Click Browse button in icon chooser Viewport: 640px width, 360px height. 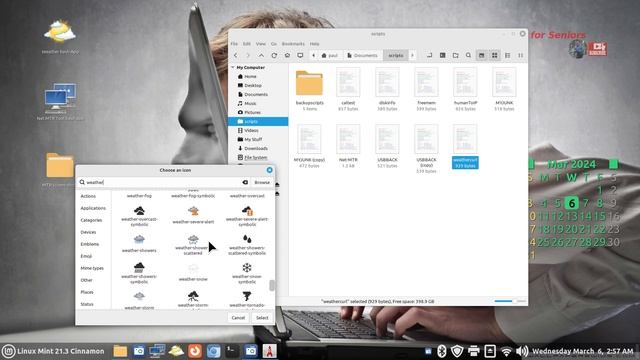tap(262, 182)
